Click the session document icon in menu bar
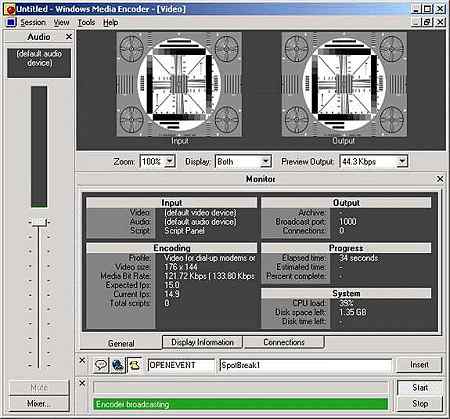450x419 pixels. [x=11, y=22]
